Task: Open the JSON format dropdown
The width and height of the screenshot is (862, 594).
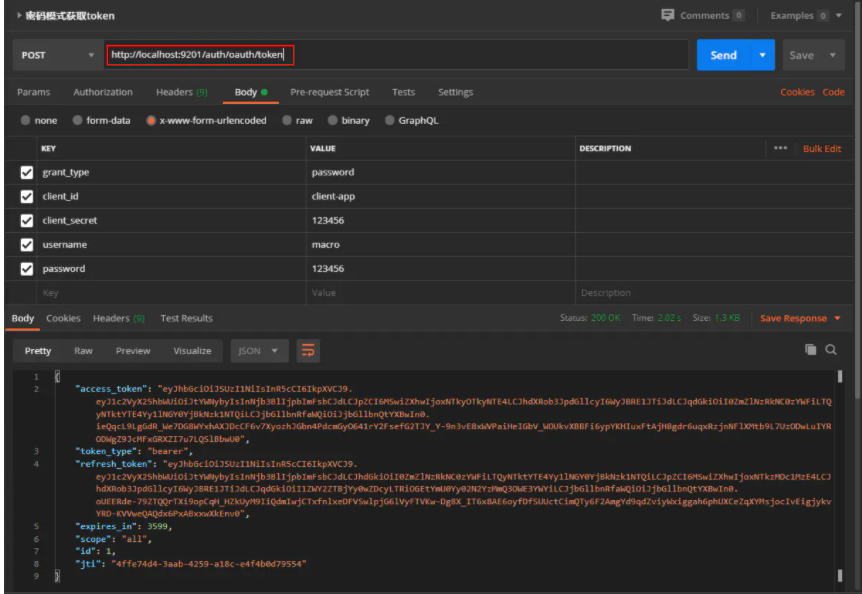Action: tap(259, 351)
